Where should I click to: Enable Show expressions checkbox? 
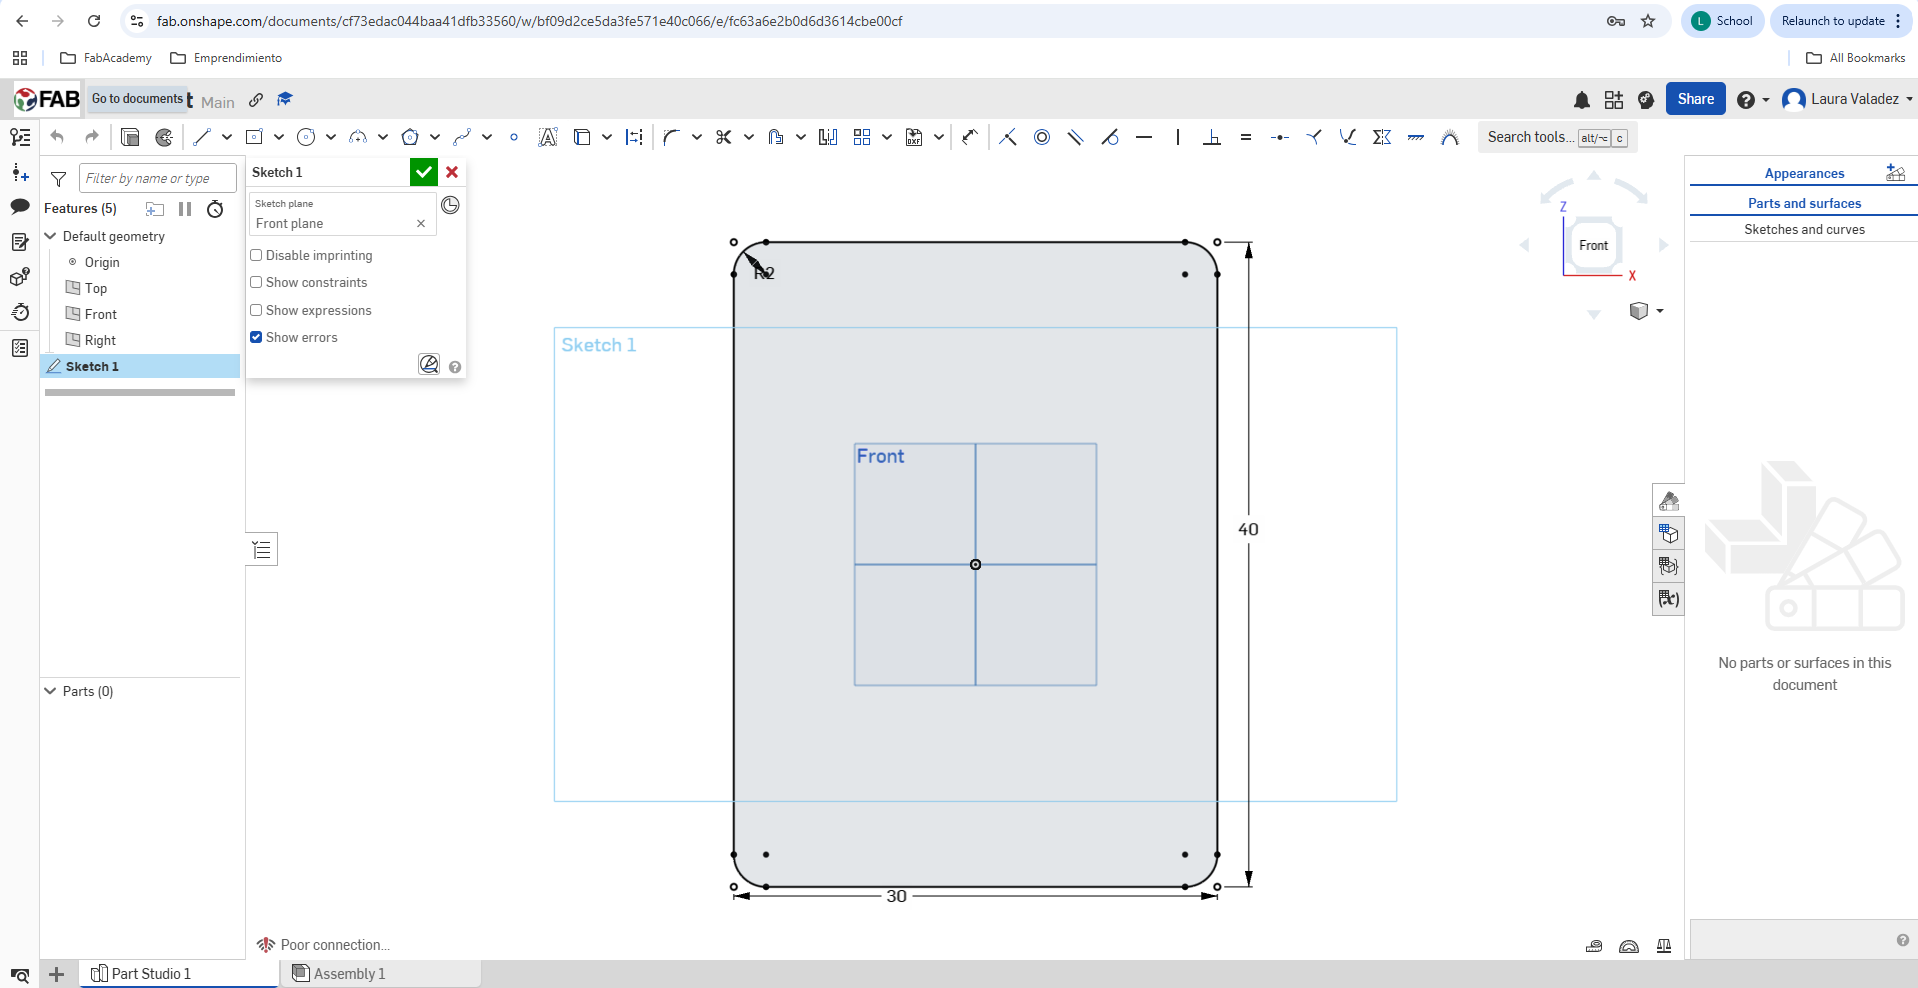pyautogui.click(x=256, y=310)
